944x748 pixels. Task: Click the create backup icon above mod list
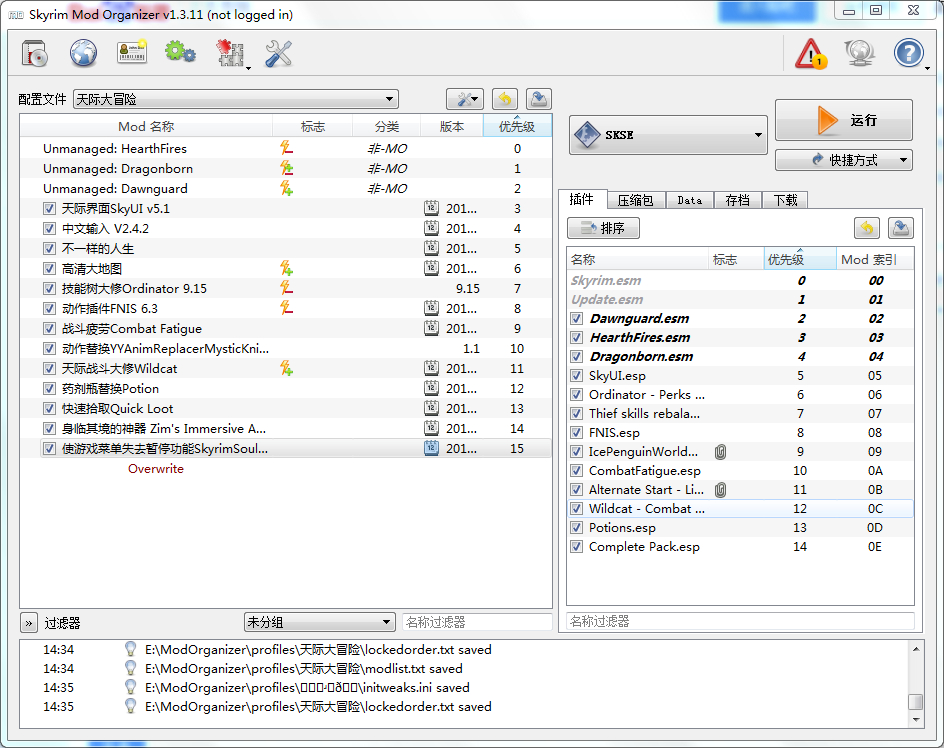539,99
